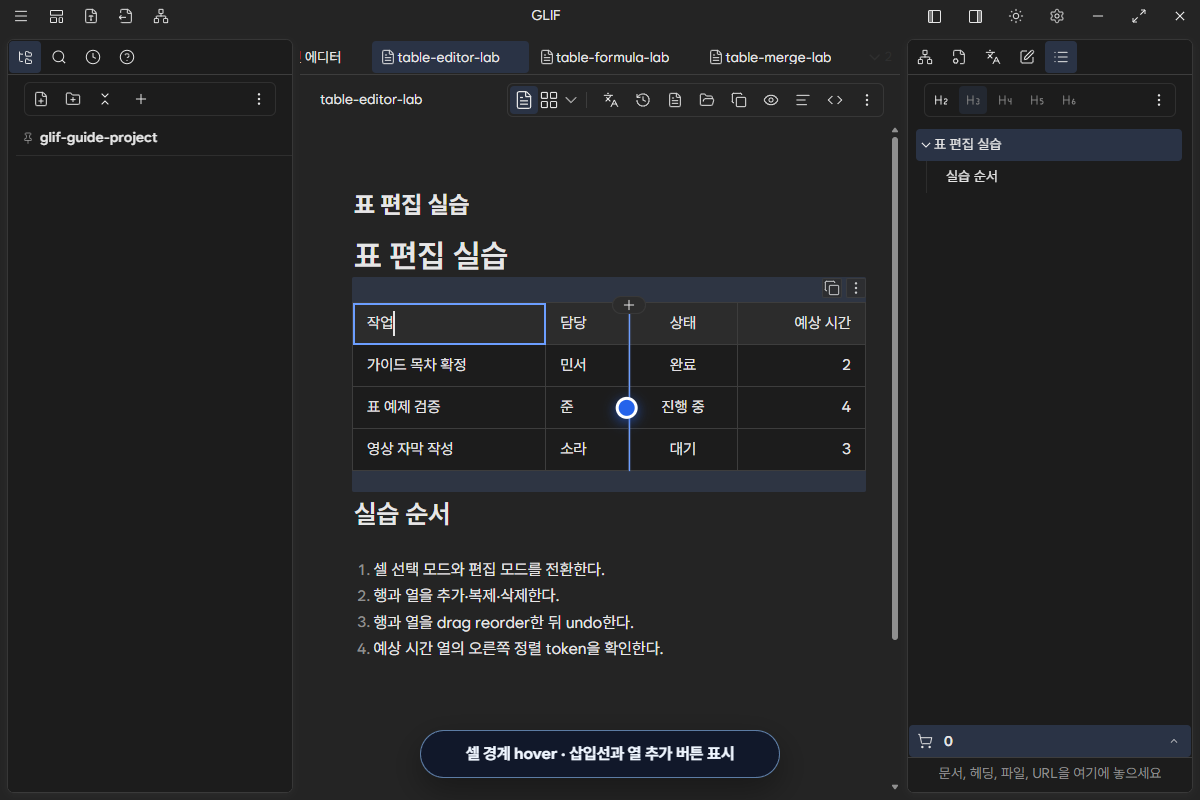
Task: Click the editor vertical scrollbar
Action: [893, 388]
